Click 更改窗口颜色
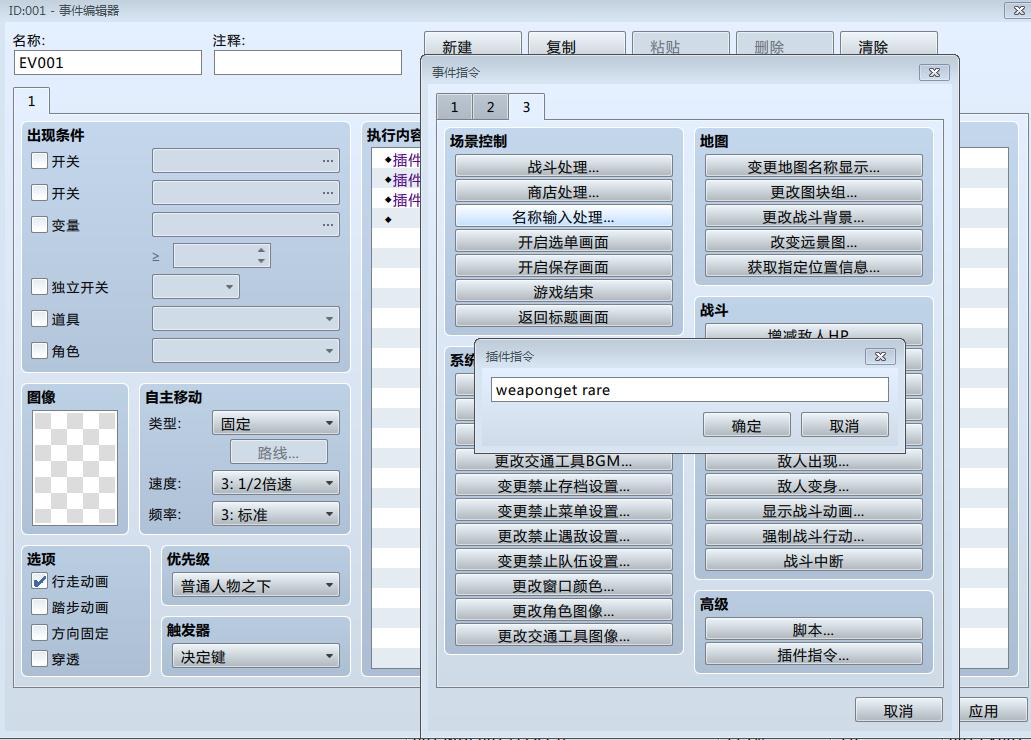 click(x=563, y=586)
